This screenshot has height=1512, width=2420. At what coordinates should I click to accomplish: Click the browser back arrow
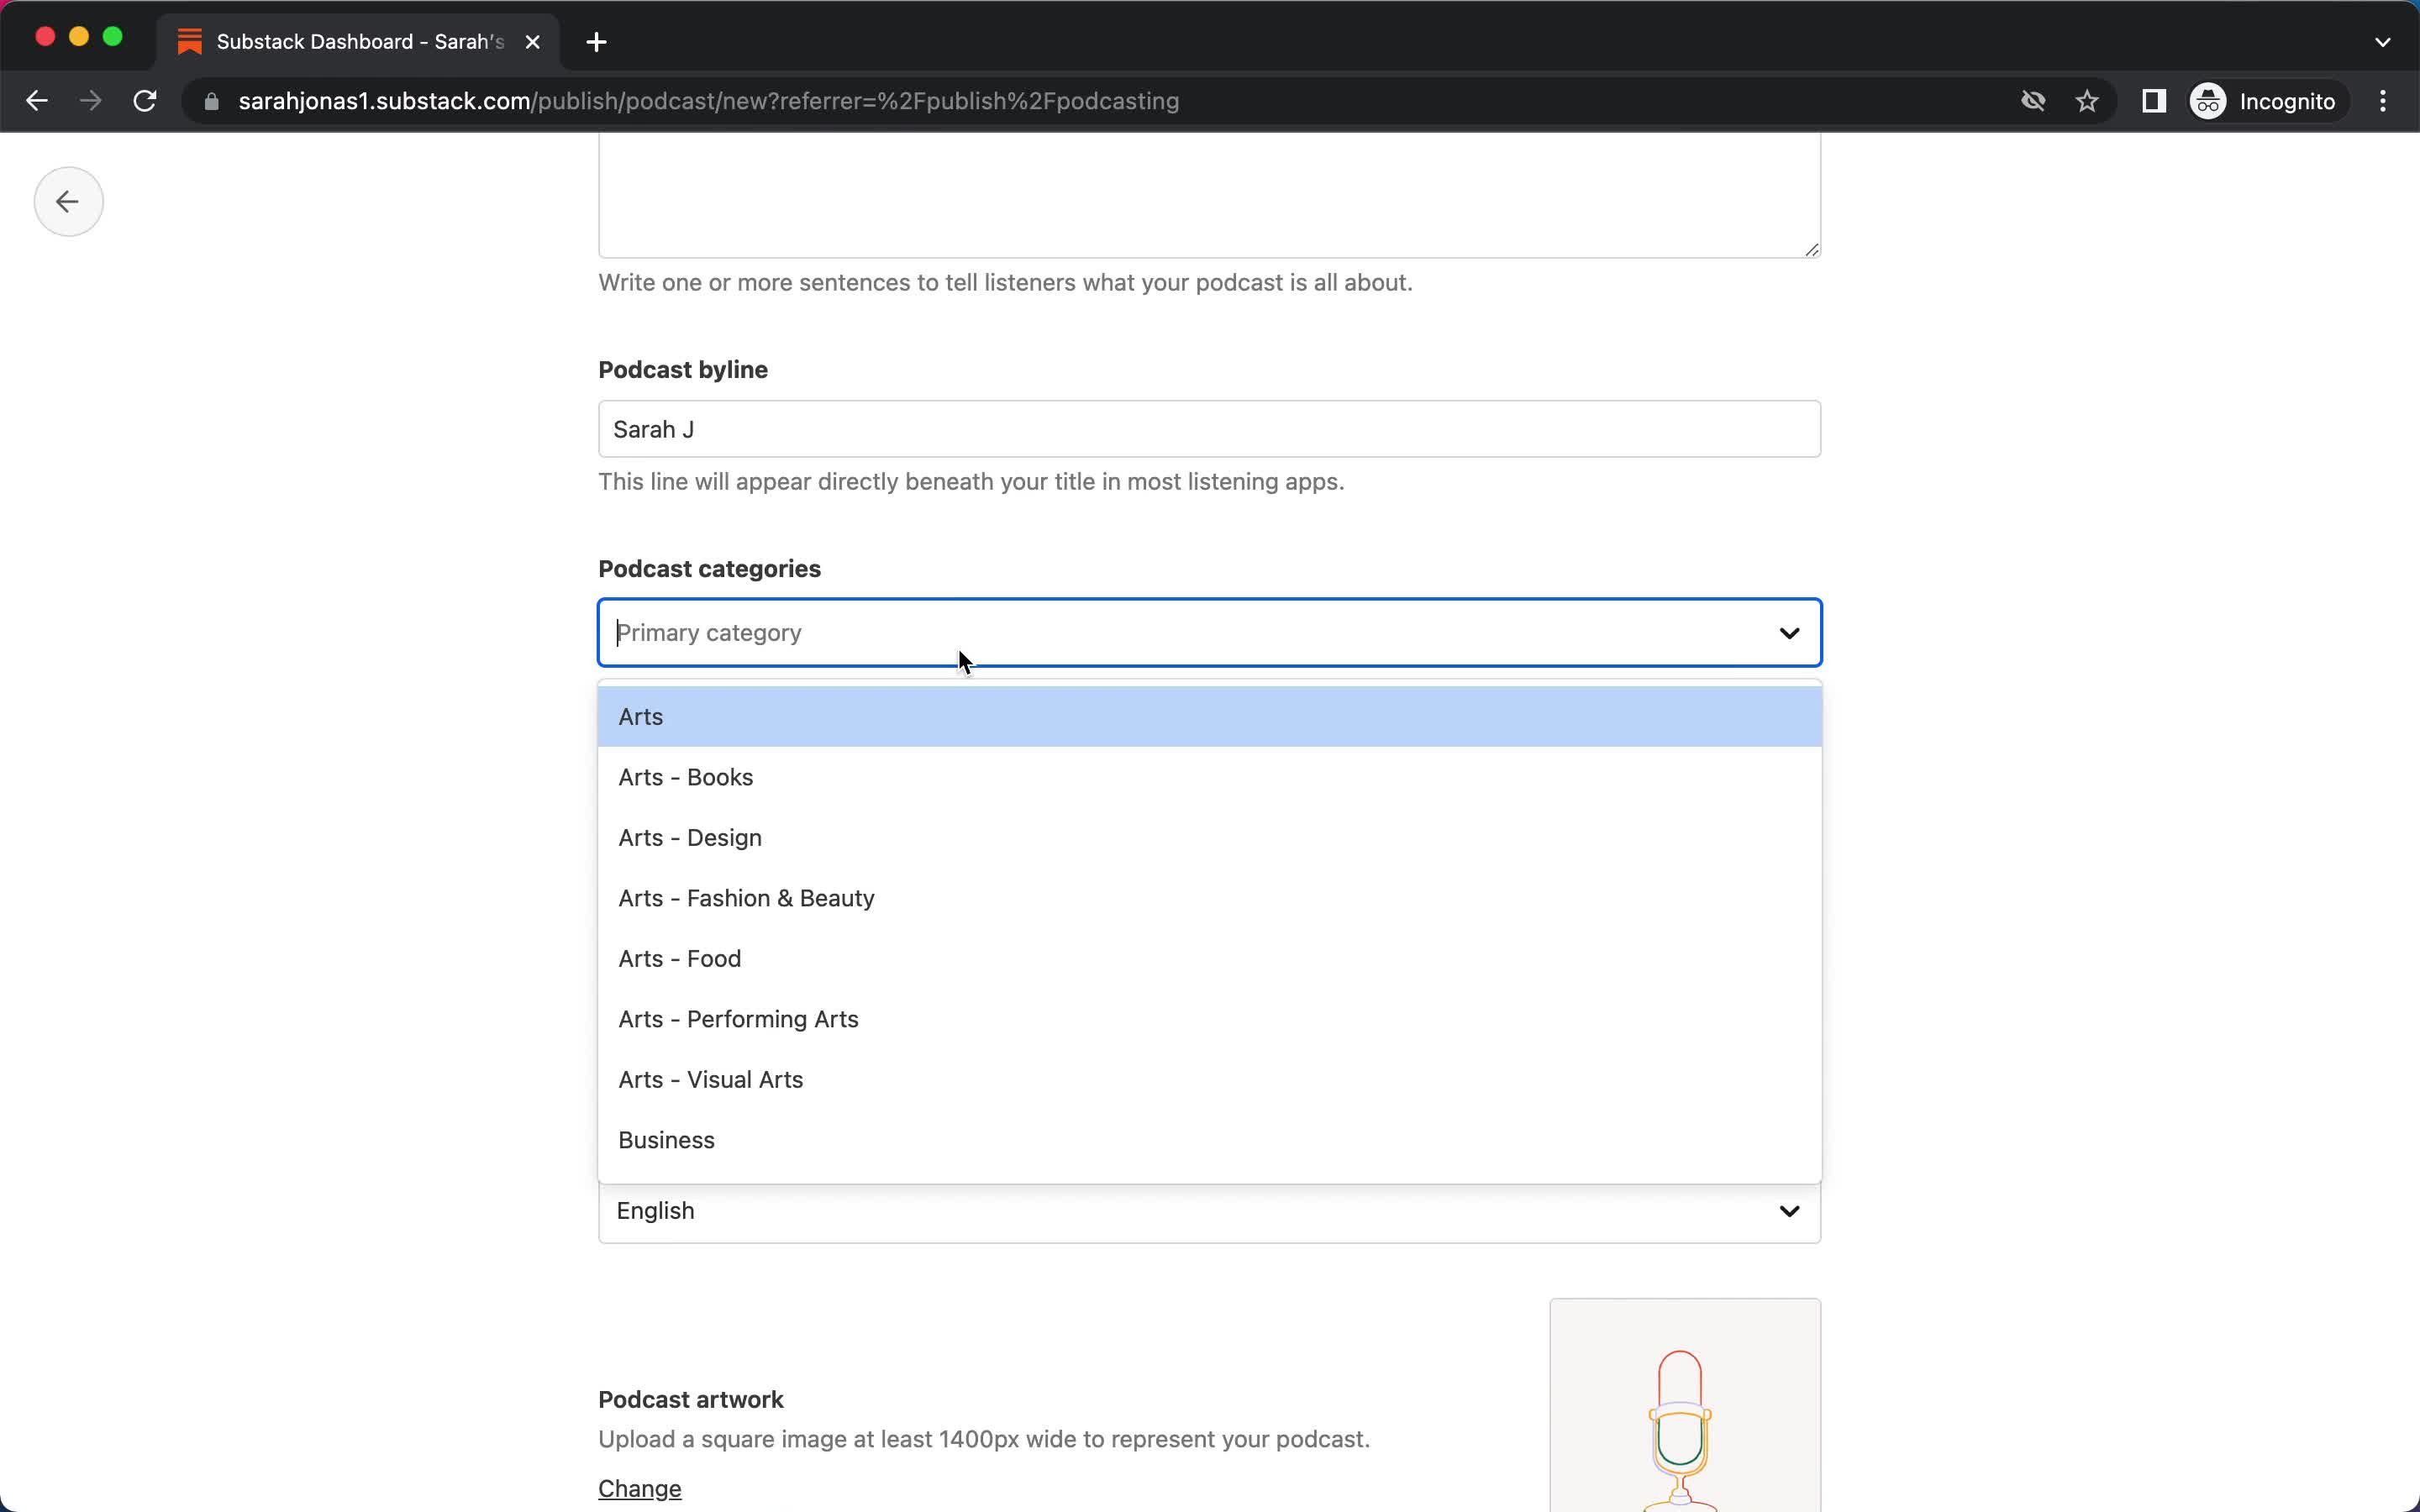(37, 101)
